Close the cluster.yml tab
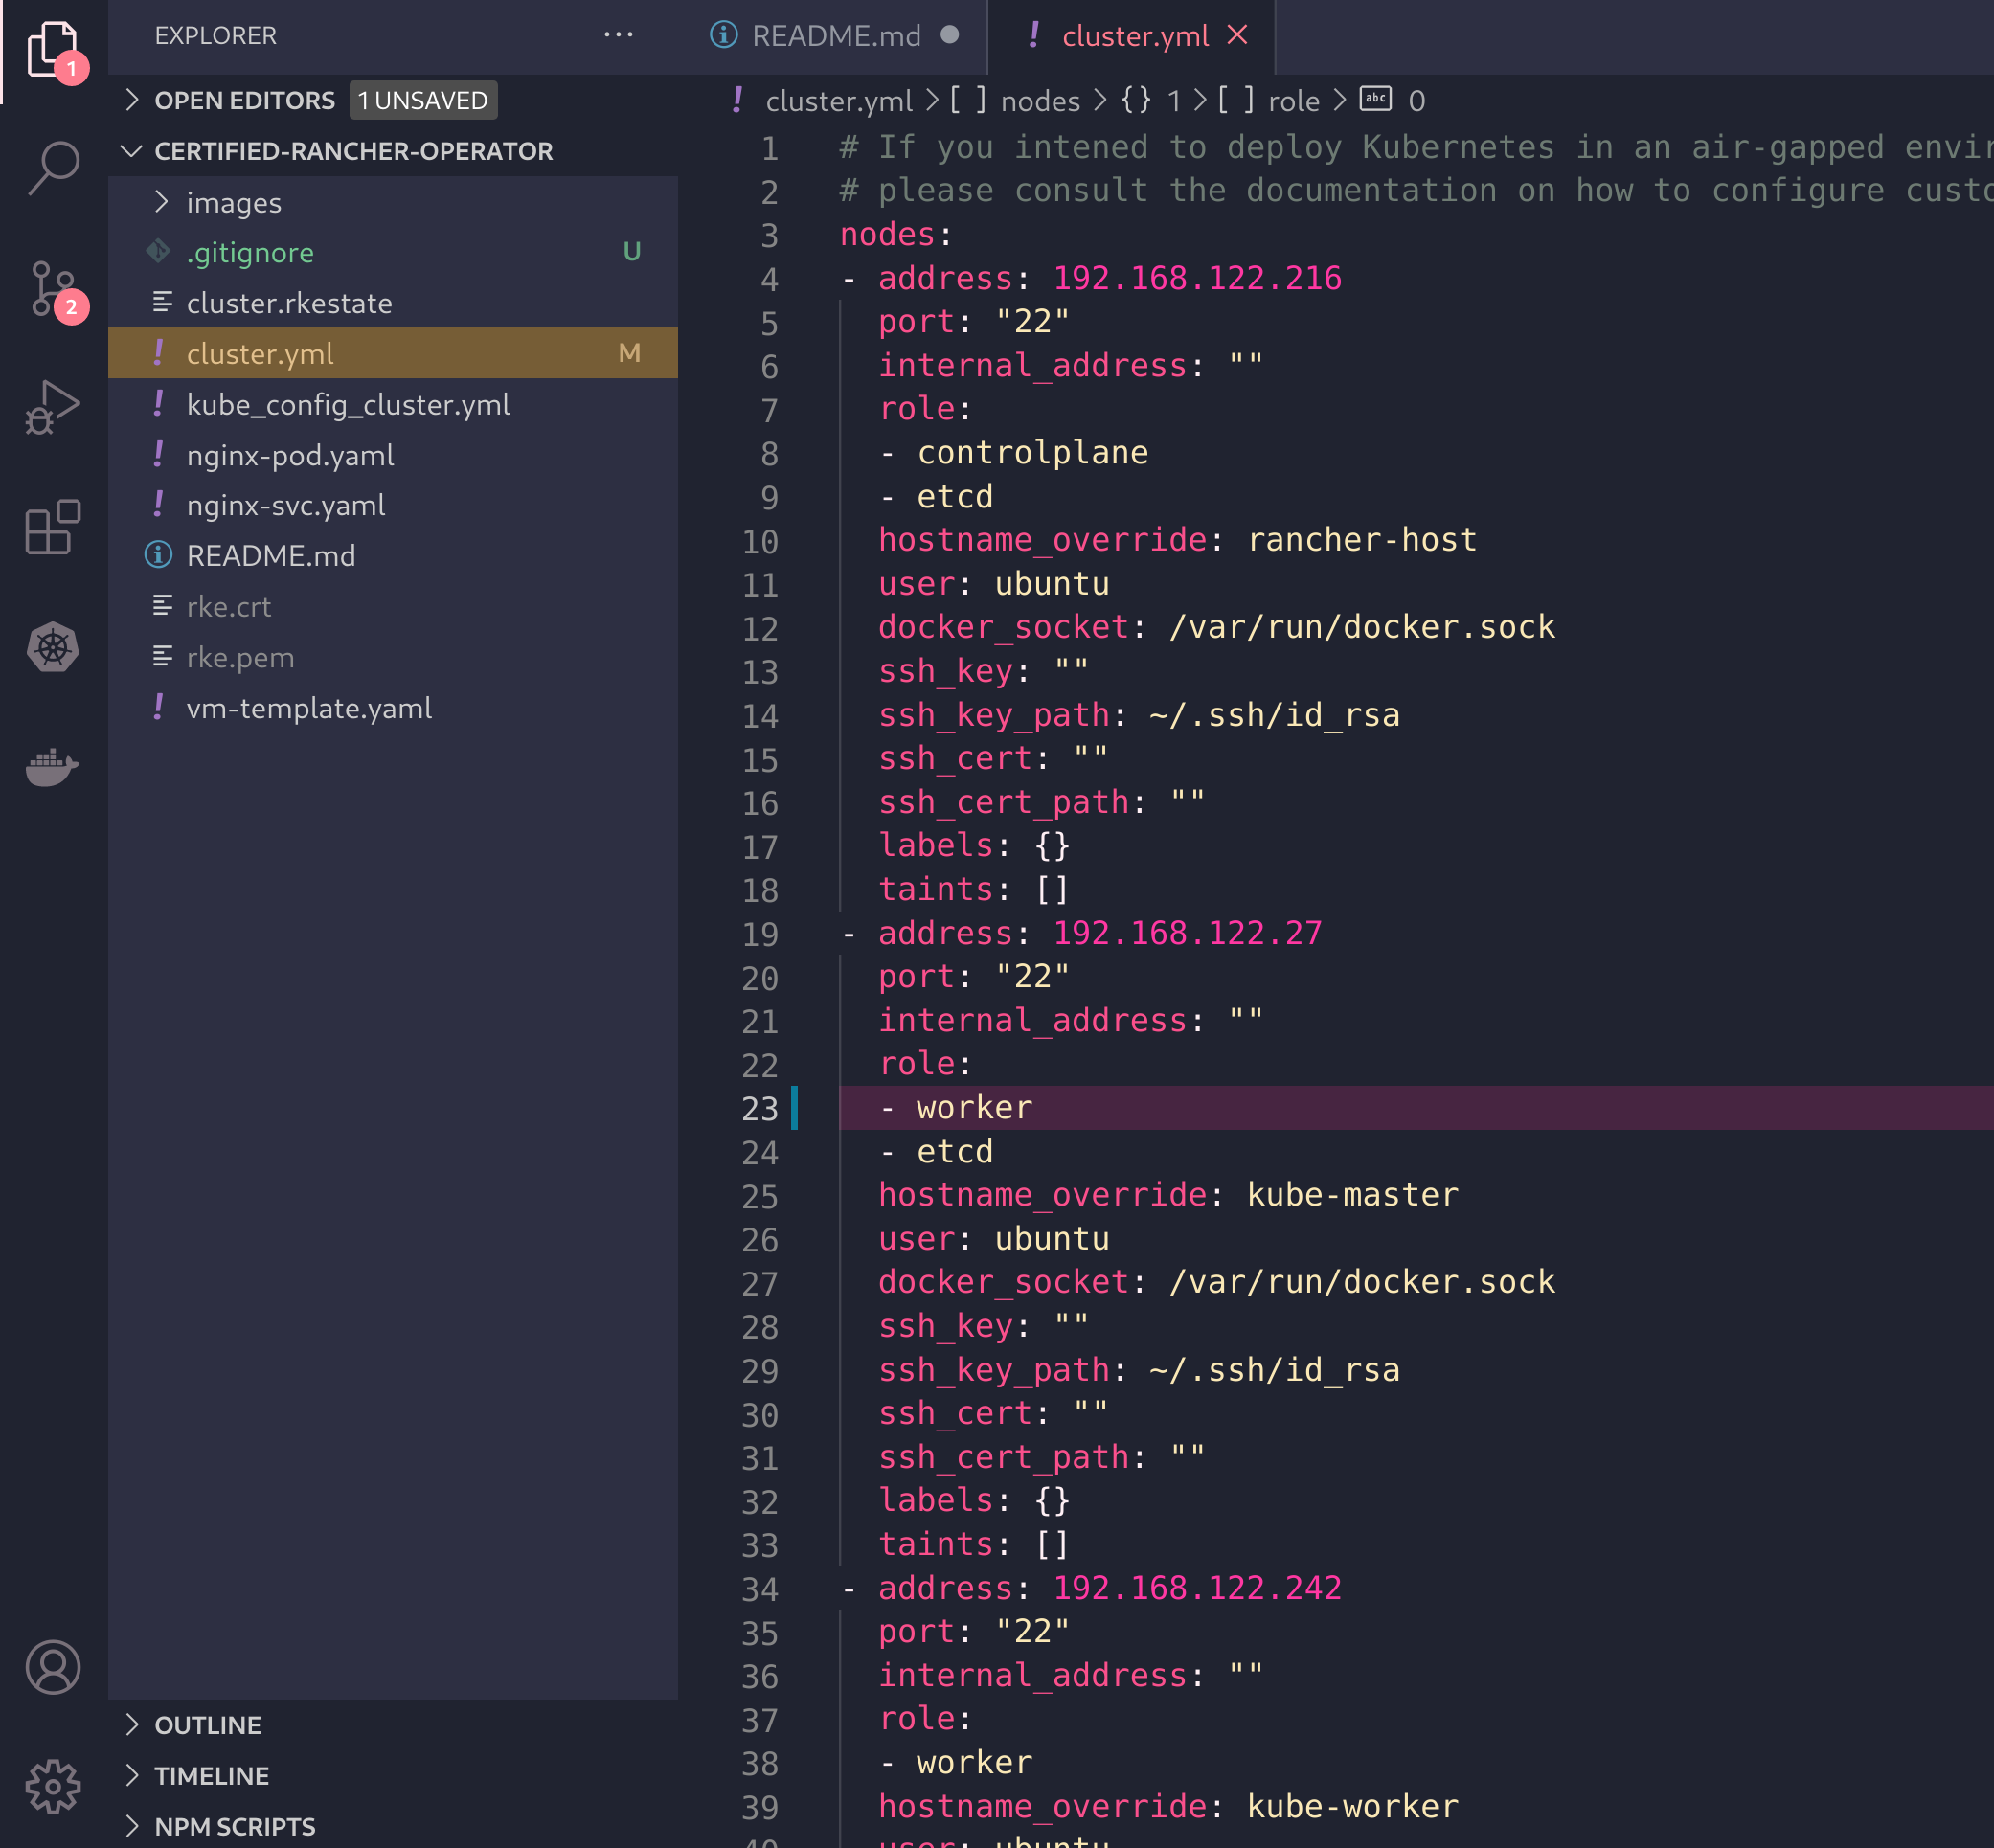 (x=1237, y=35)
